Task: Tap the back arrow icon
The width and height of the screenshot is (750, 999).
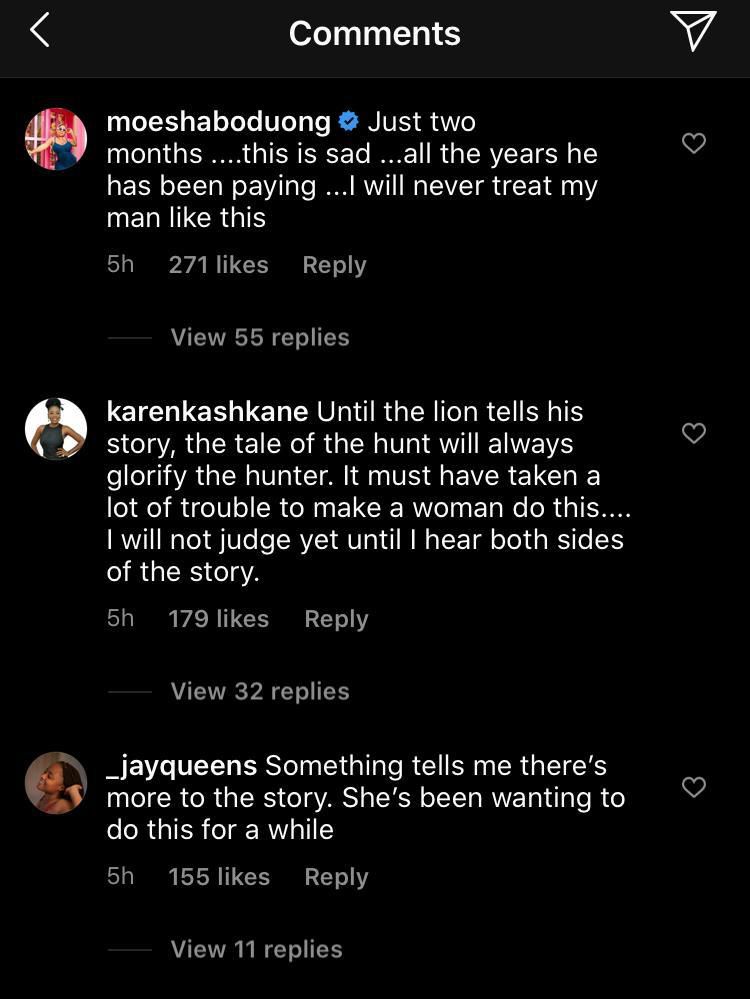Action: pyautogui.click(x=39, y=31)
